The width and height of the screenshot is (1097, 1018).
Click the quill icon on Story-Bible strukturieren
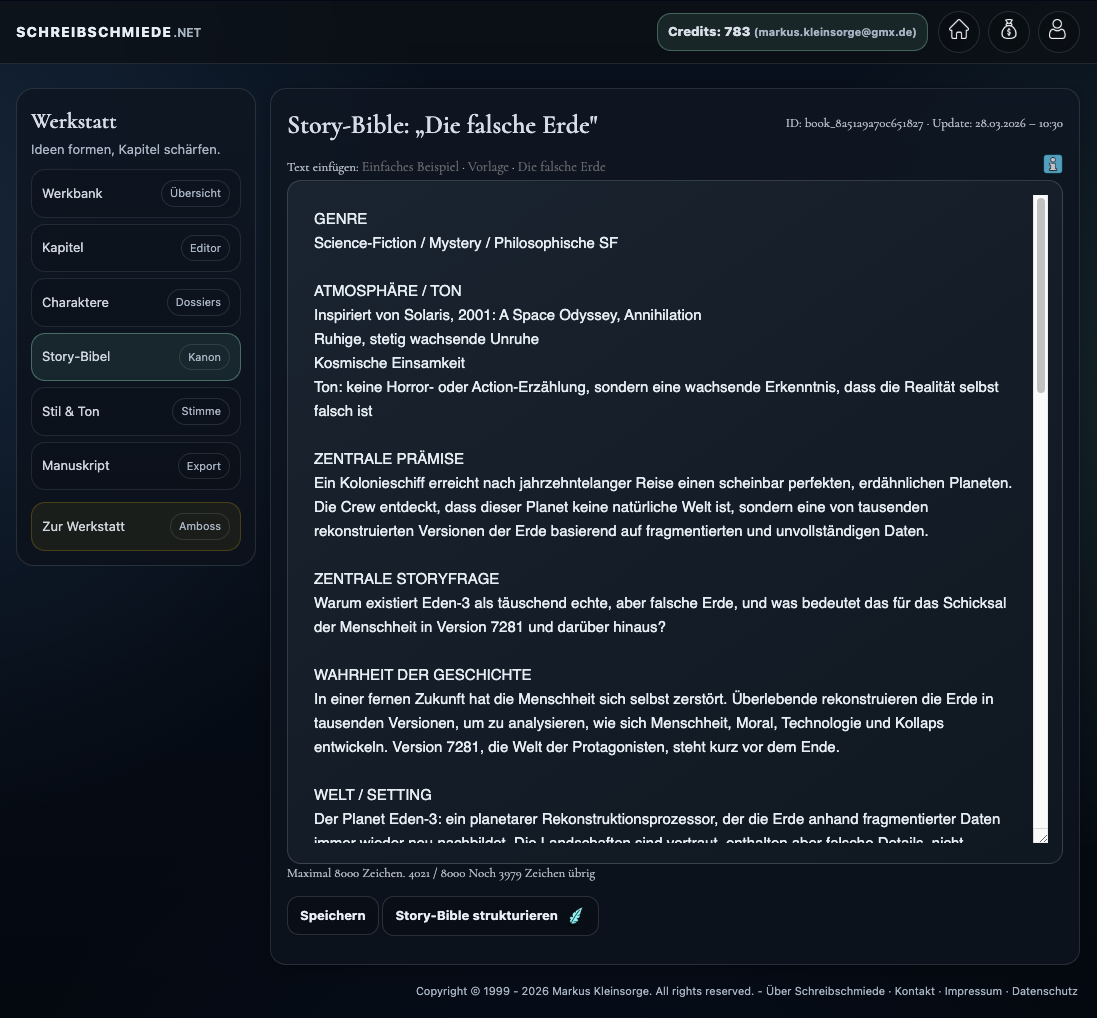pos(574,915)
